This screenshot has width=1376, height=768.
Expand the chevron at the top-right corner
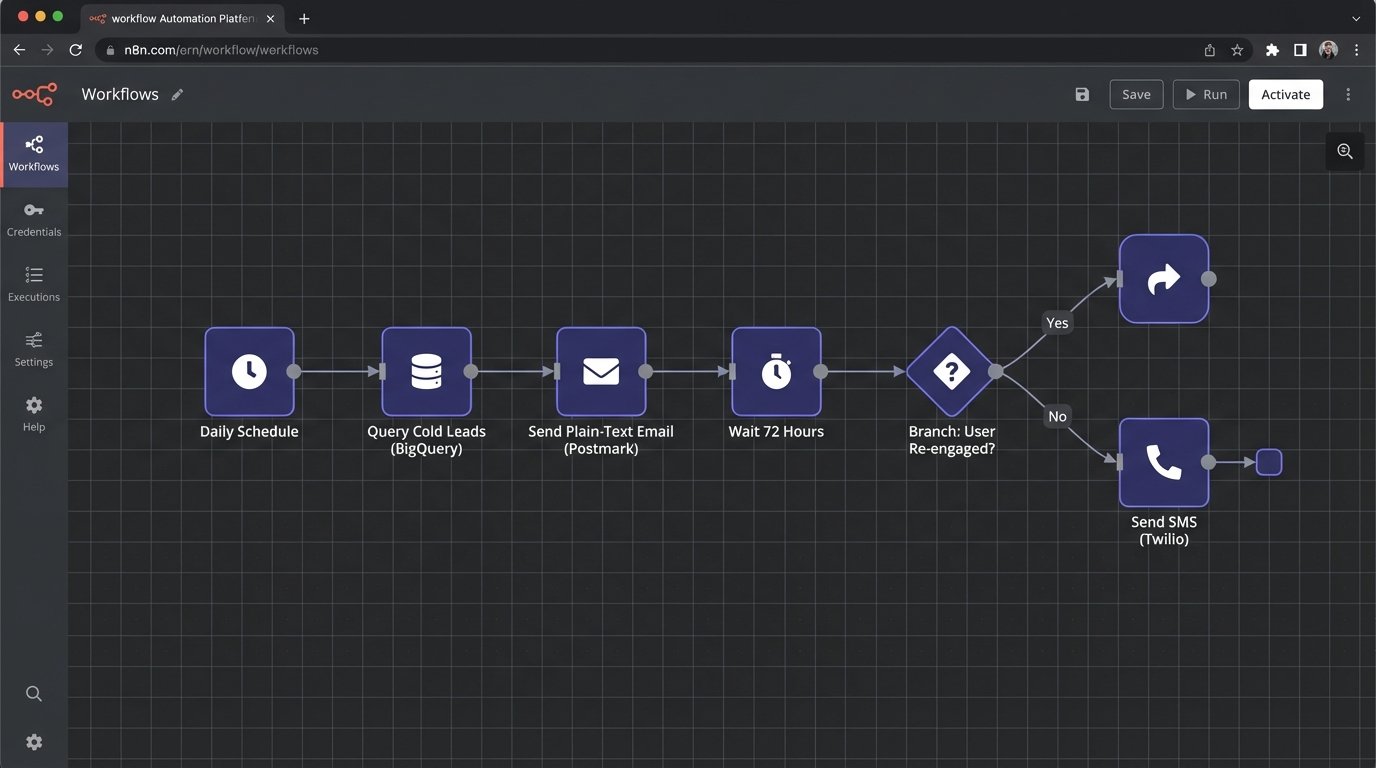[x=1355, y=18]
